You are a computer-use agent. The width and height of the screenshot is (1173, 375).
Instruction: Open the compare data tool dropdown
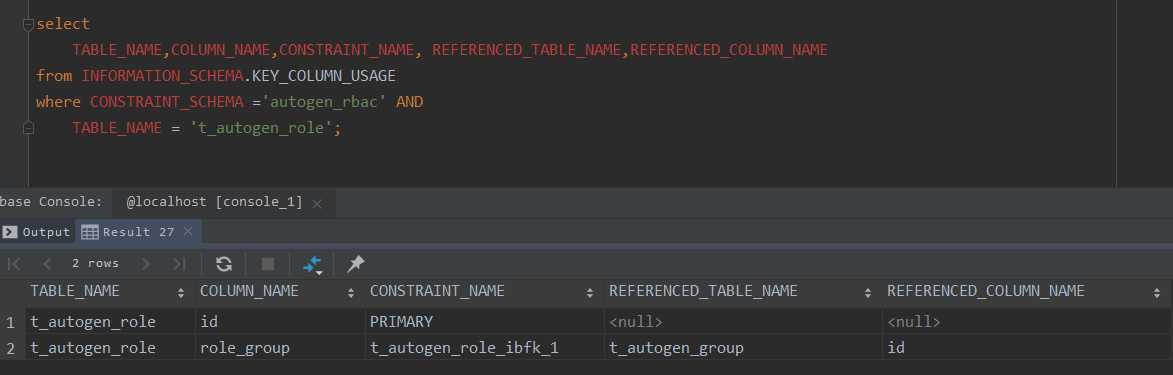[313, 264]
